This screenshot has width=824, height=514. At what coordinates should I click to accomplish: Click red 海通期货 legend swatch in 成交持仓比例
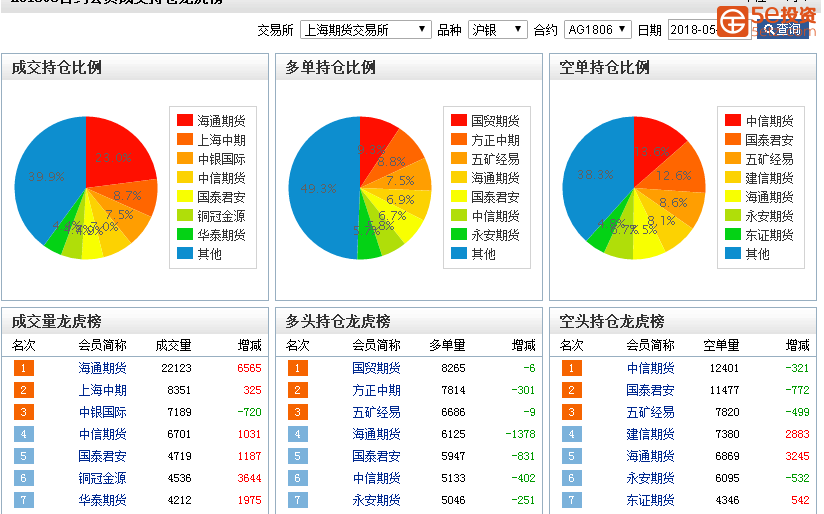coord(185,120)
